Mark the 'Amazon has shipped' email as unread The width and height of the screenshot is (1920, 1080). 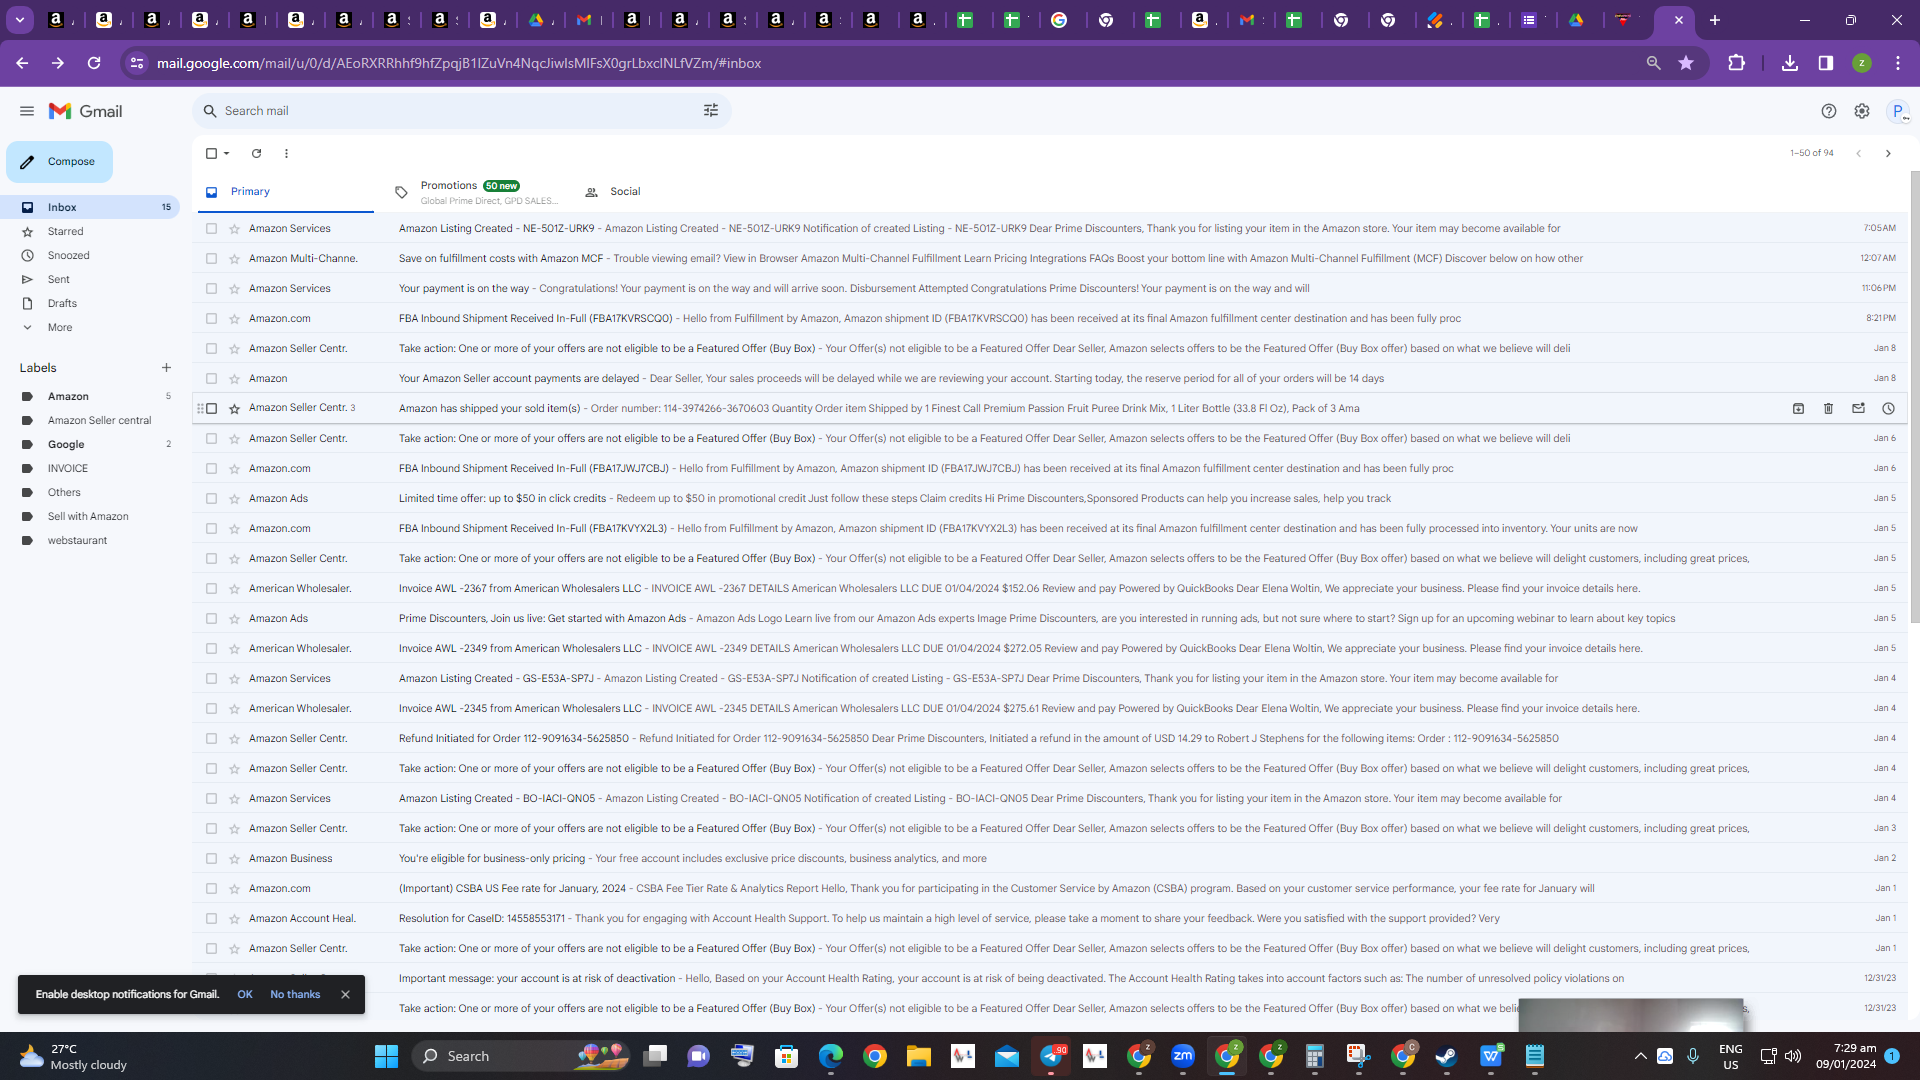pyautogui.click(x=1858, y=409)
